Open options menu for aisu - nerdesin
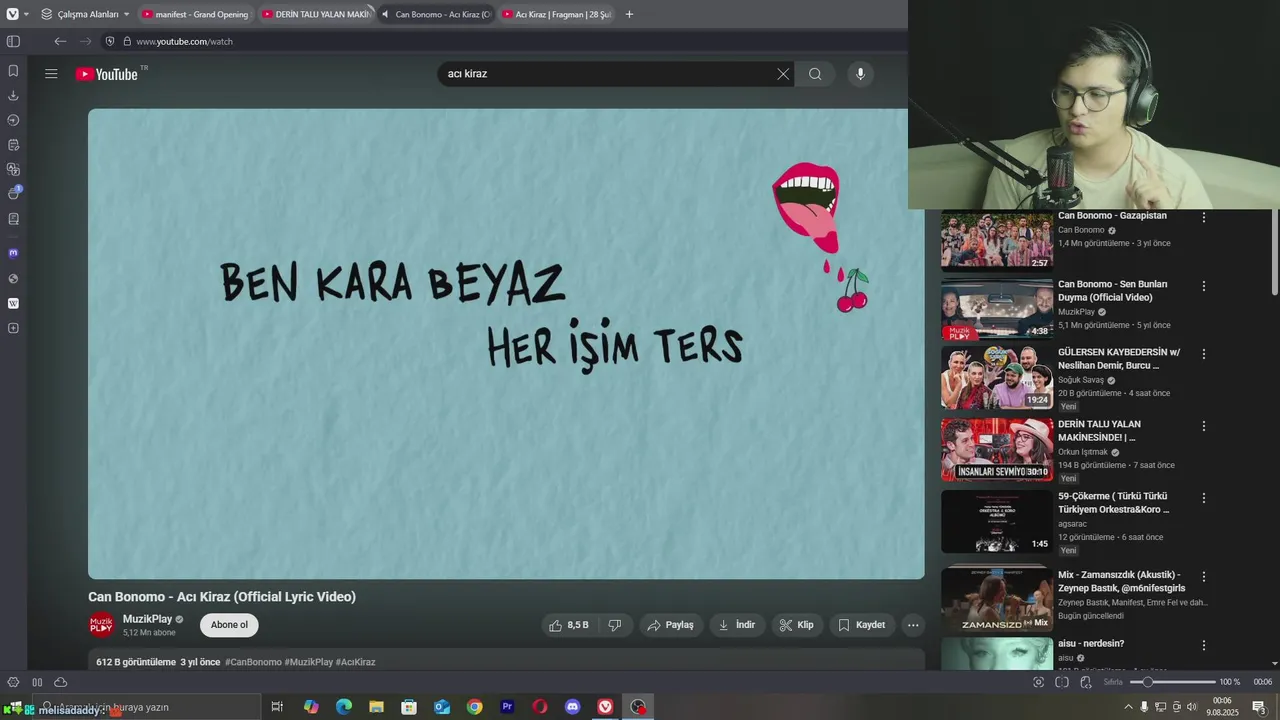The height and width of the screenshot is (720, 1280). pos(1204,646)
